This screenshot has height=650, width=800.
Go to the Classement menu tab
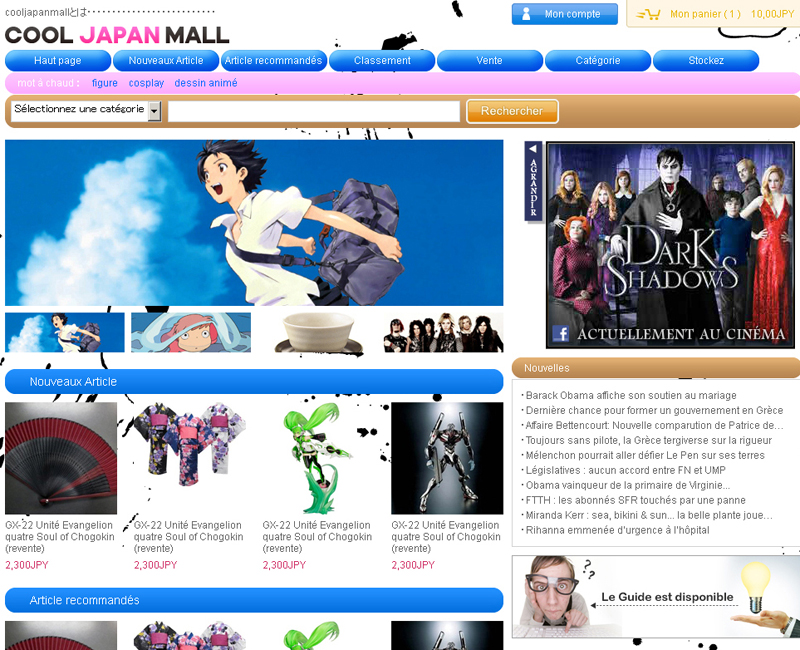pyautogui.click(x=382, y=61)
